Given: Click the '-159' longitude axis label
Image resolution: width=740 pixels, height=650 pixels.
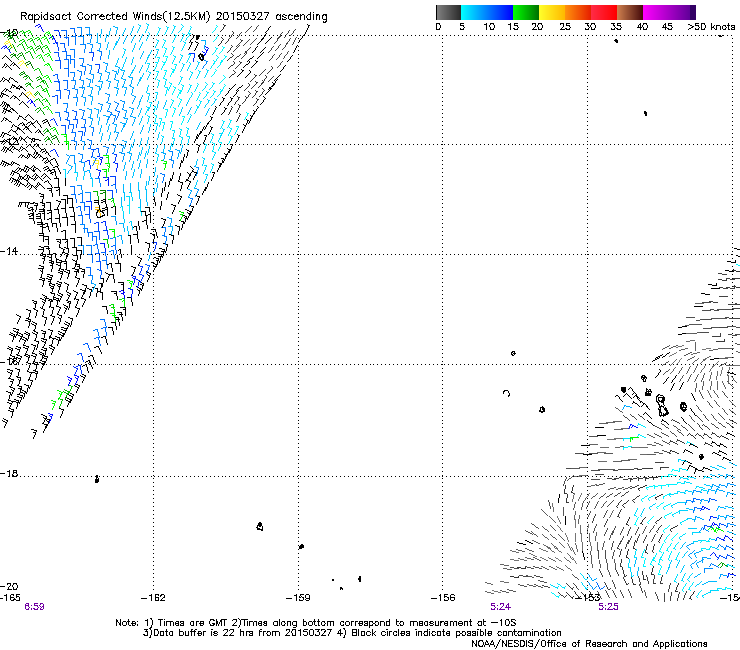Looking at the screenshot, I should [298, 598].
